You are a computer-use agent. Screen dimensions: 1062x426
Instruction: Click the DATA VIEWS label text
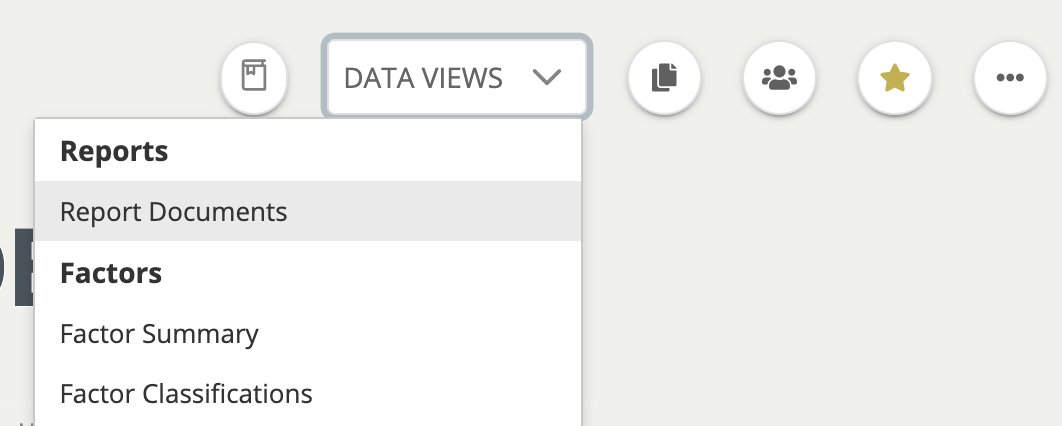click(423, 77)
